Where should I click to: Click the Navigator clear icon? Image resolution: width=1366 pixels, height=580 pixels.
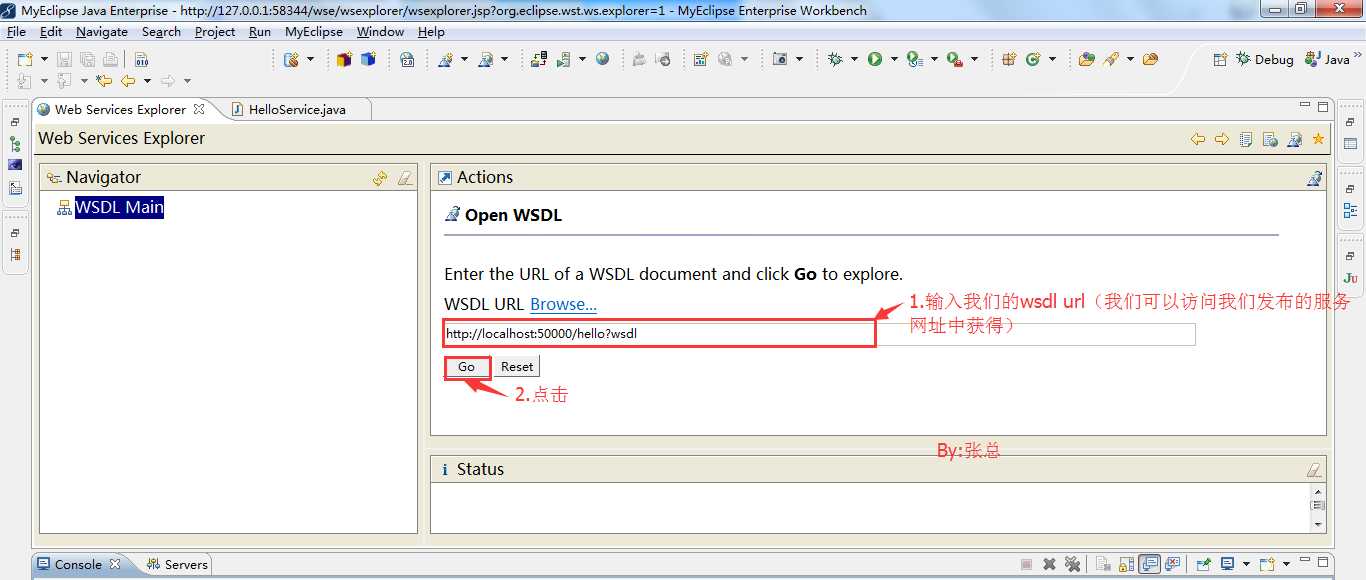(x=404, y=178)
